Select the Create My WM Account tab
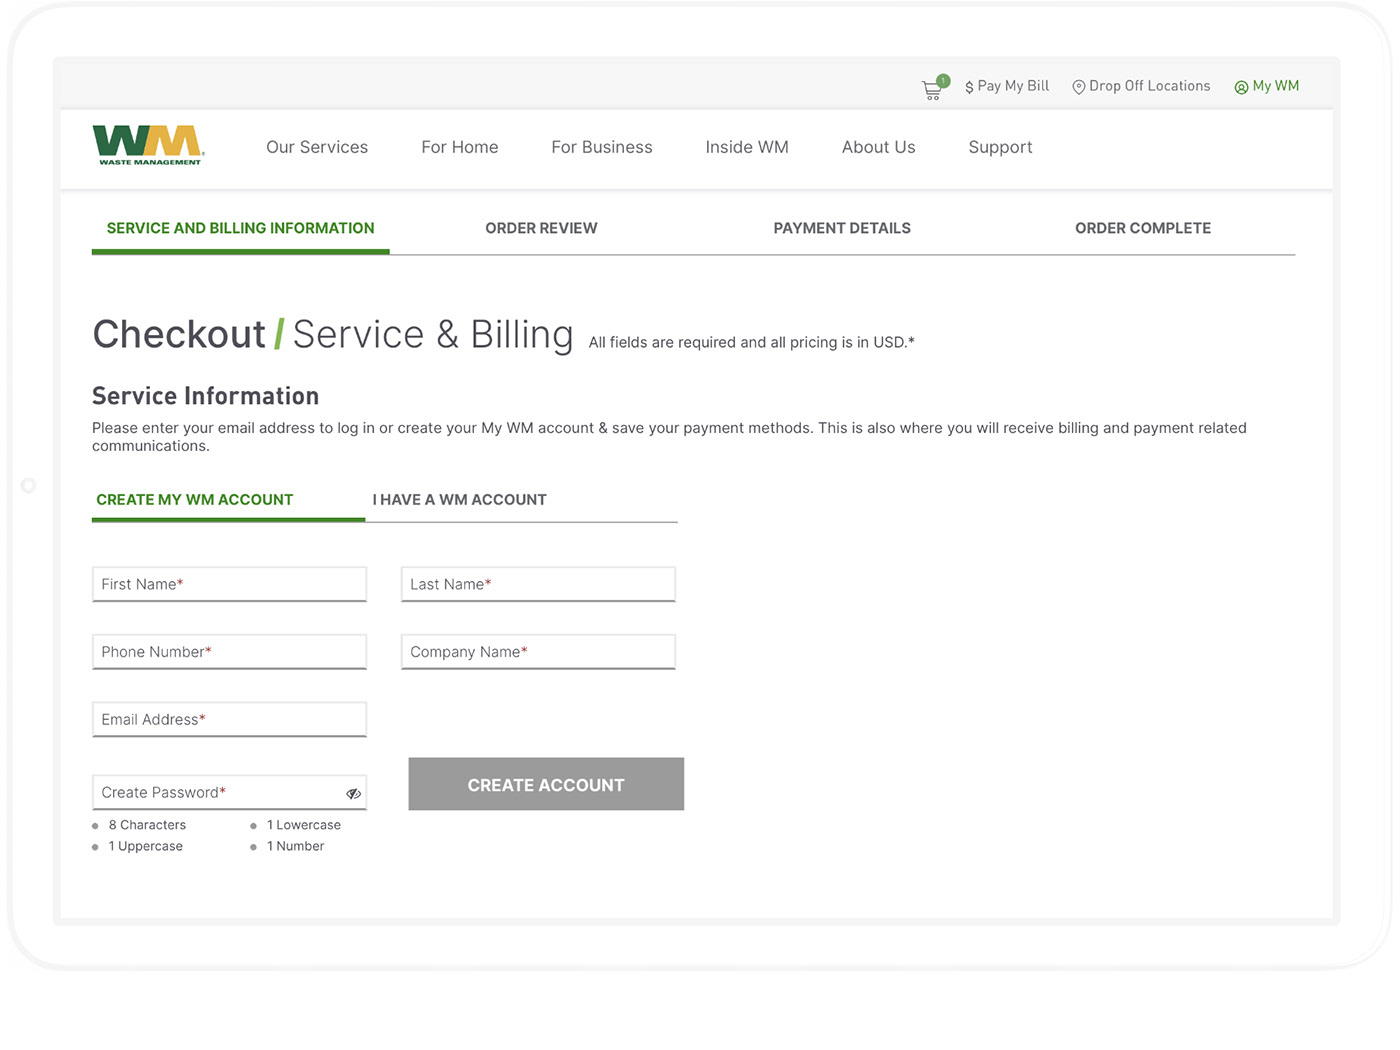Viewport: 1400px width, 1050px height. (x=195, y=500)
